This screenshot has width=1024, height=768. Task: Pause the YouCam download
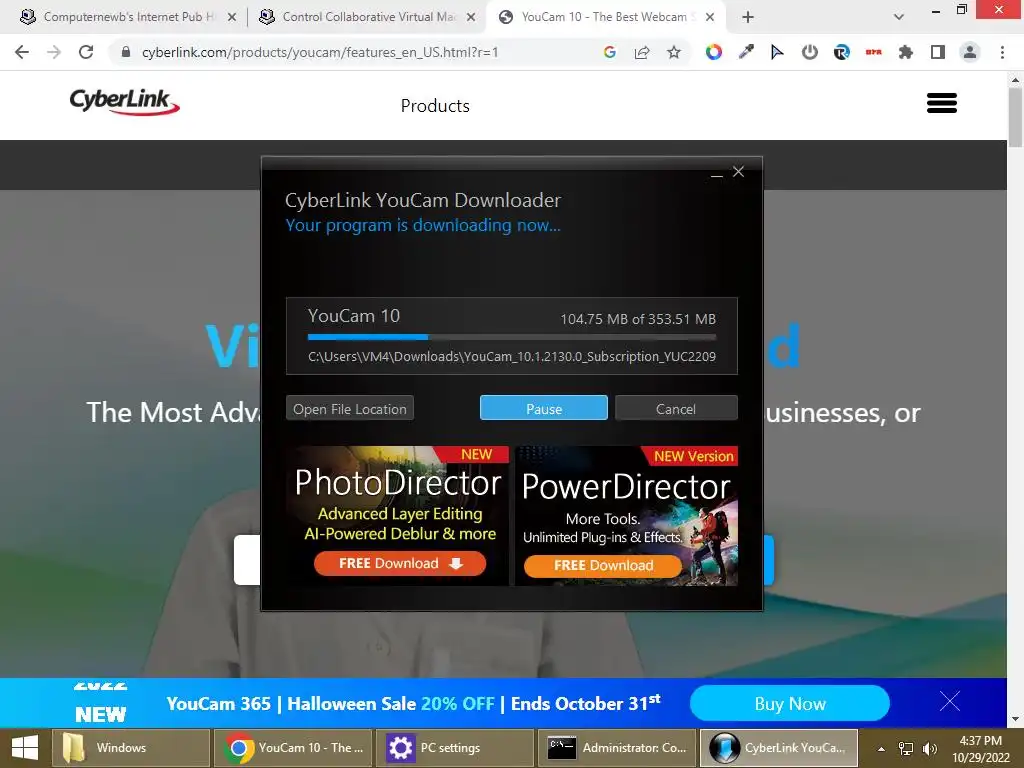(x=543, y=408)
